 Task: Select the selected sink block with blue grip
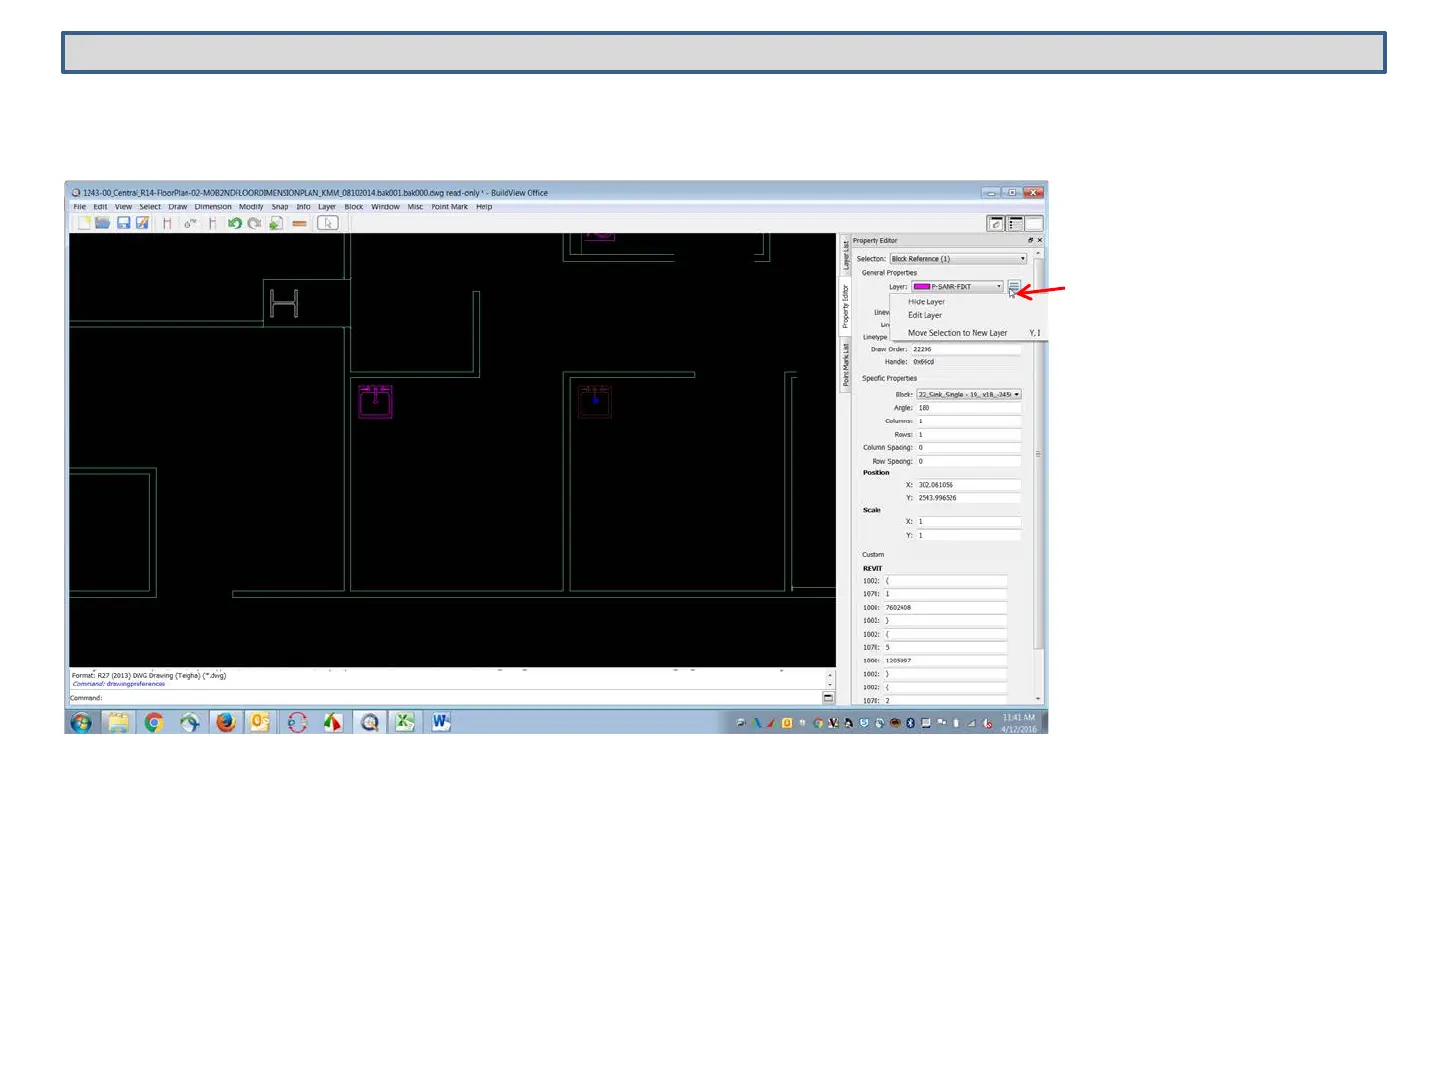coord(595,401)
